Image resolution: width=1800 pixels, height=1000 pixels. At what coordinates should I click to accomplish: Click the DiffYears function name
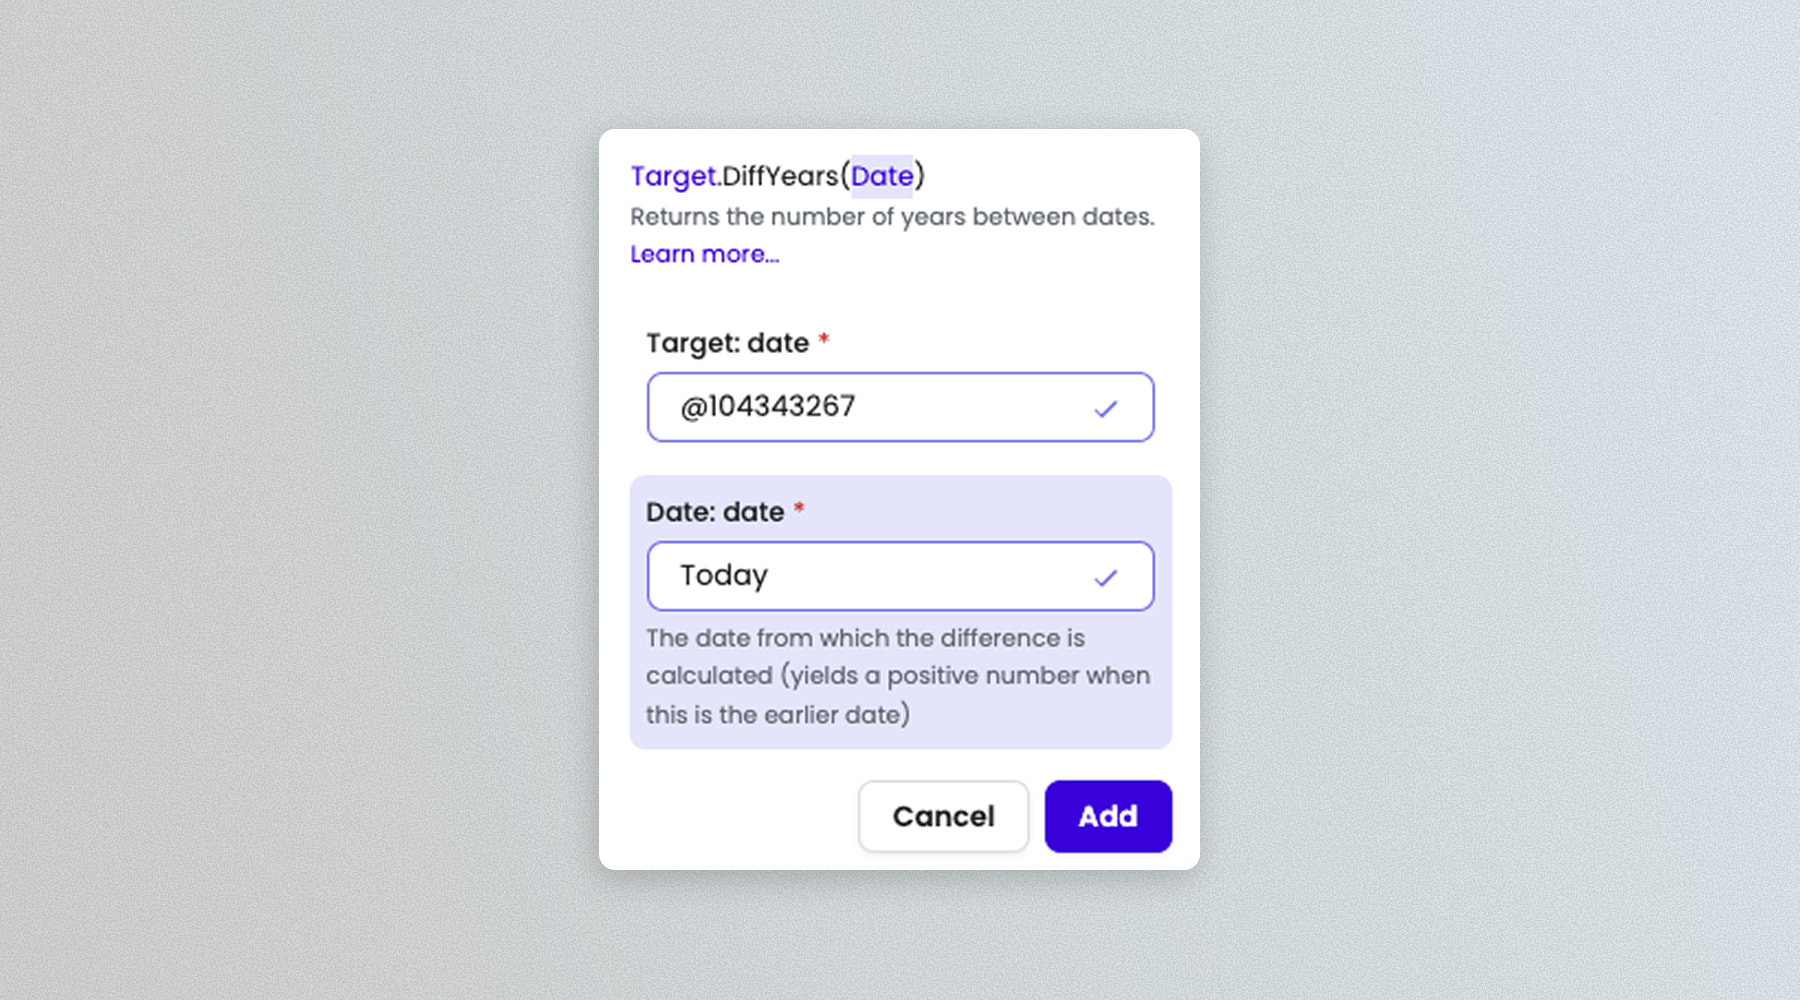(x=780, y=176)
